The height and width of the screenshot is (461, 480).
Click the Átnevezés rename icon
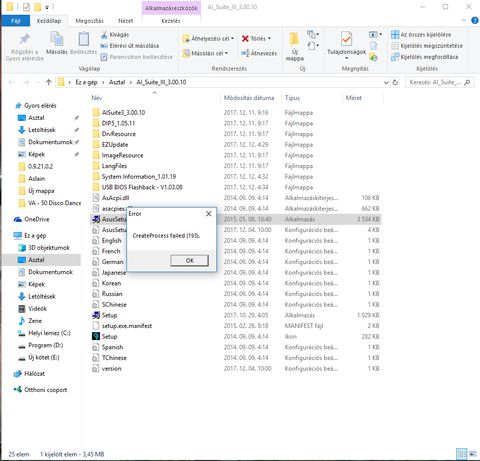point(245,53)
